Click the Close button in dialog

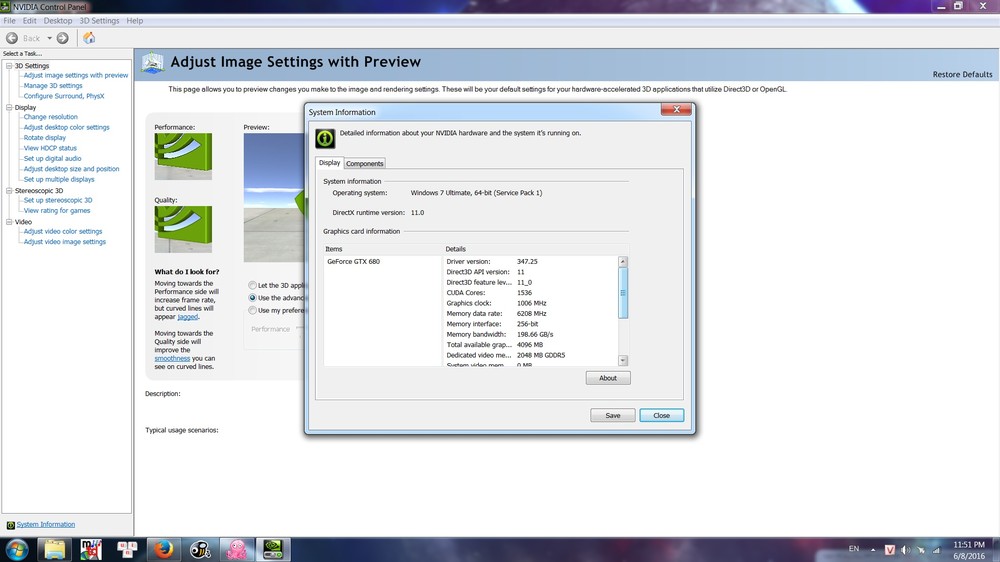point(661,415)
